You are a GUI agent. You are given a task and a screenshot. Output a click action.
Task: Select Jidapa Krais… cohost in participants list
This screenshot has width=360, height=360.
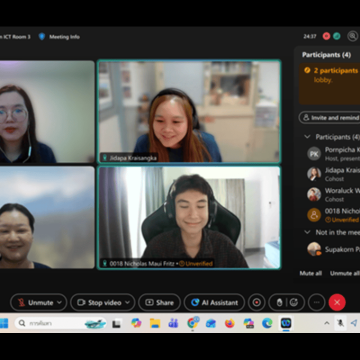point(332,174)
